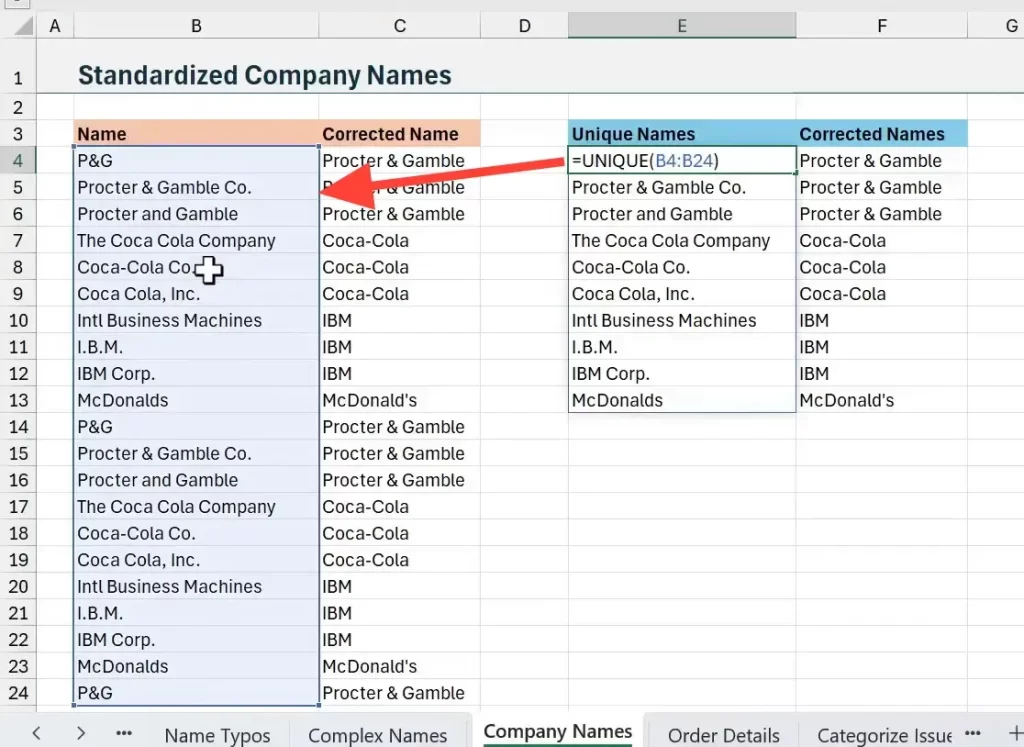1024x747 pixels.
Task: Select row 13 header
Action: (x=19, y=400)
